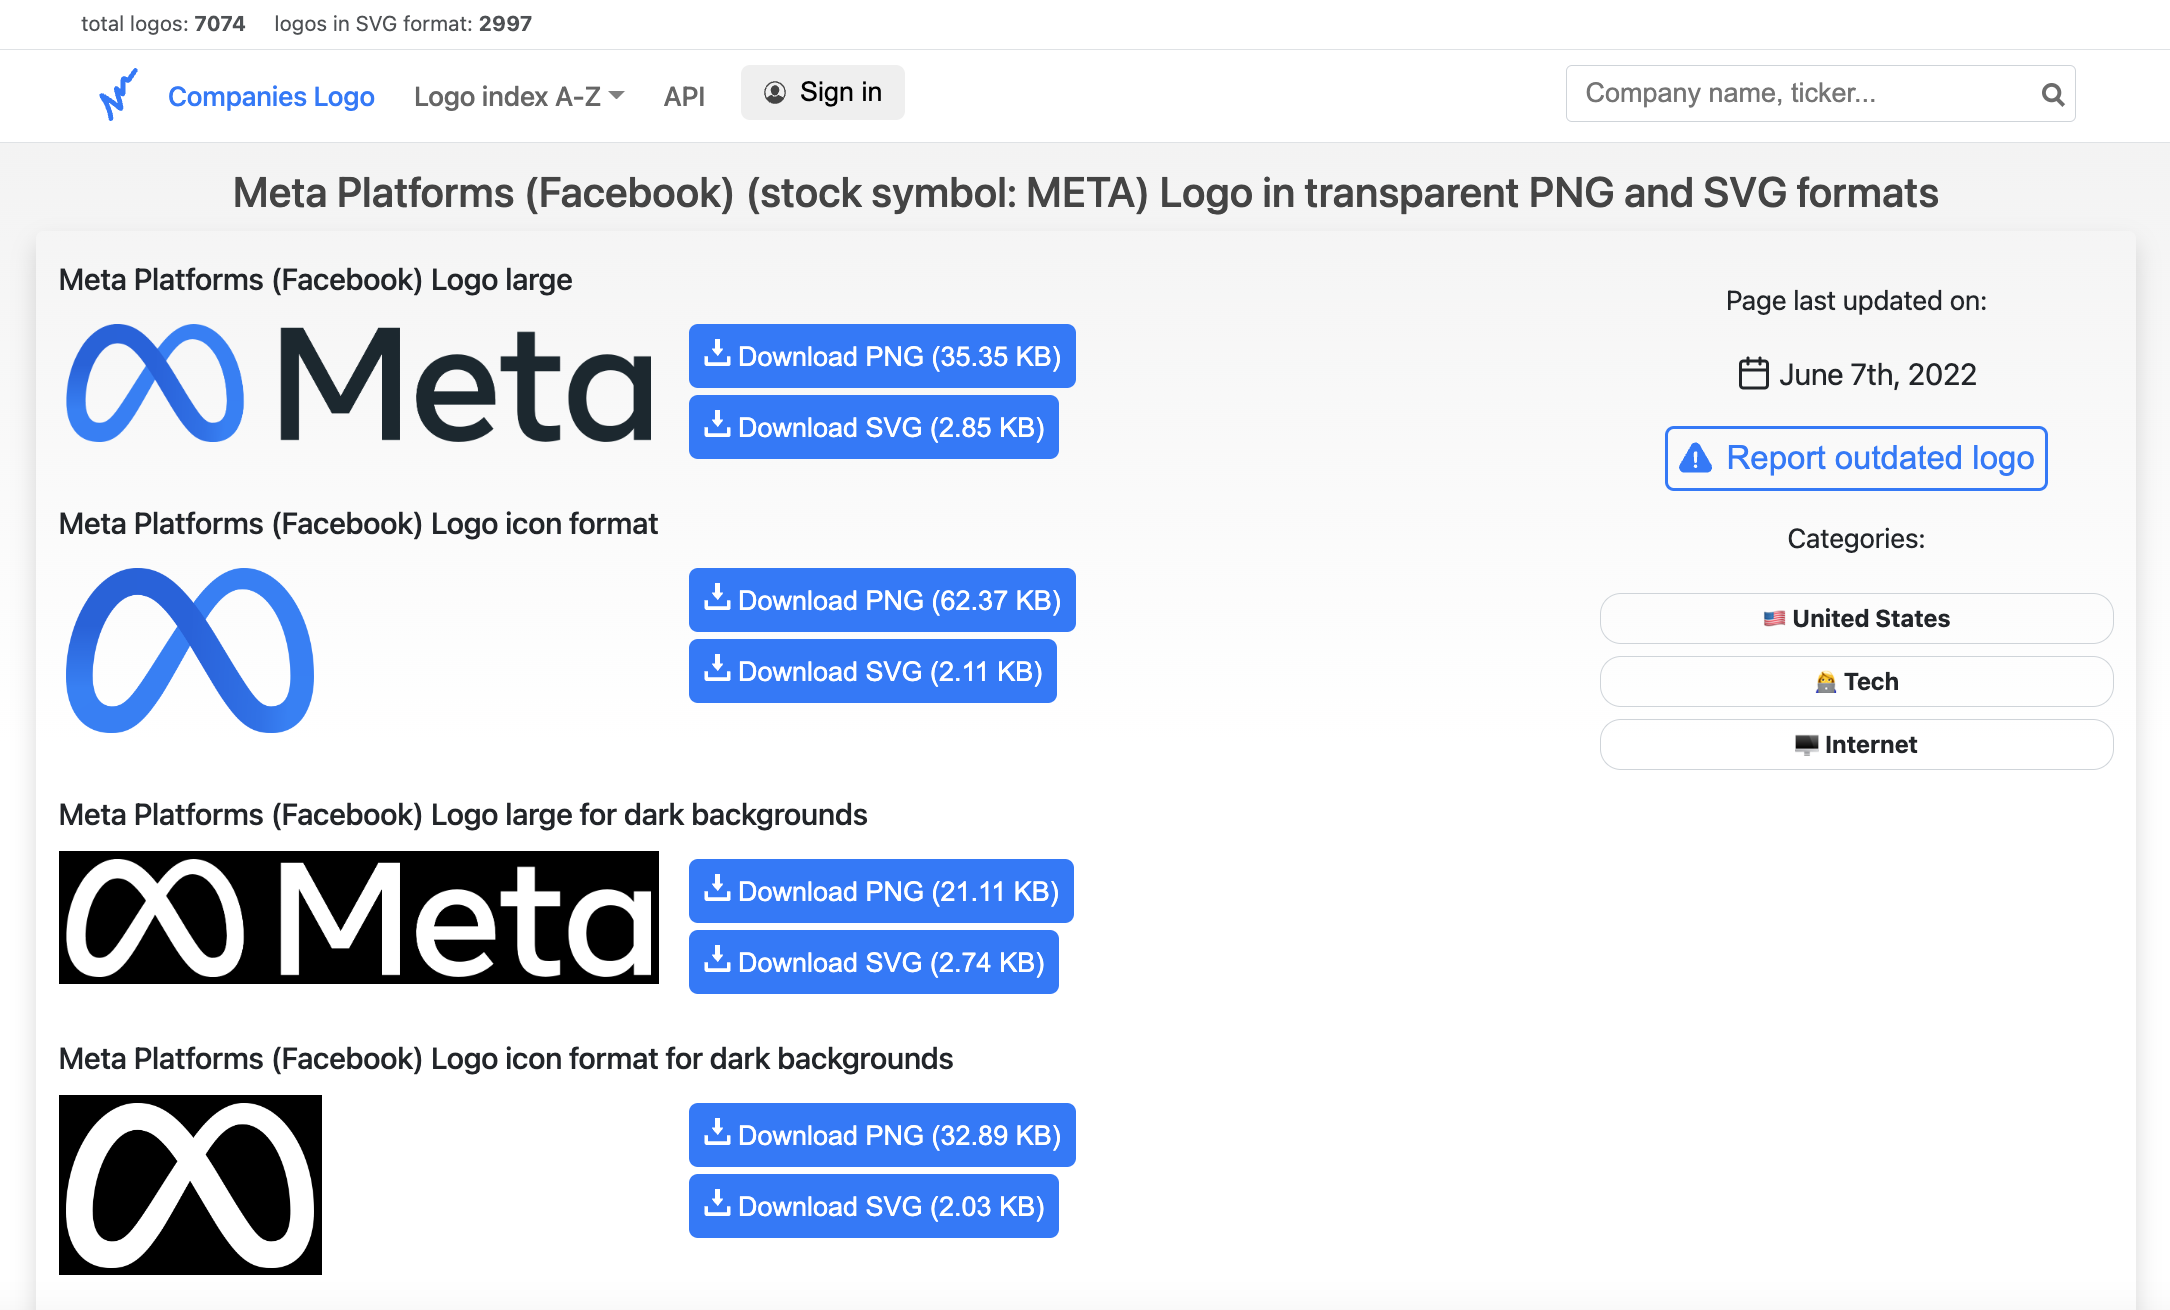Expand the Logo index A-Z dropdown
Viewport: 2170px width, 1310px height.
pos(519,96)
